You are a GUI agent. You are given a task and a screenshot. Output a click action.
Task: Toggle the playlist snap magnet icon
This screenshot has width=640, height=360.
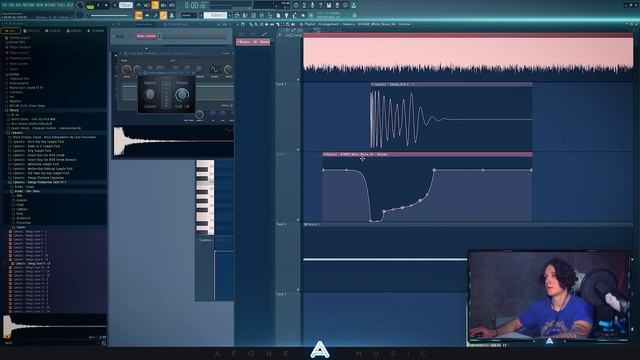[244, 24]
